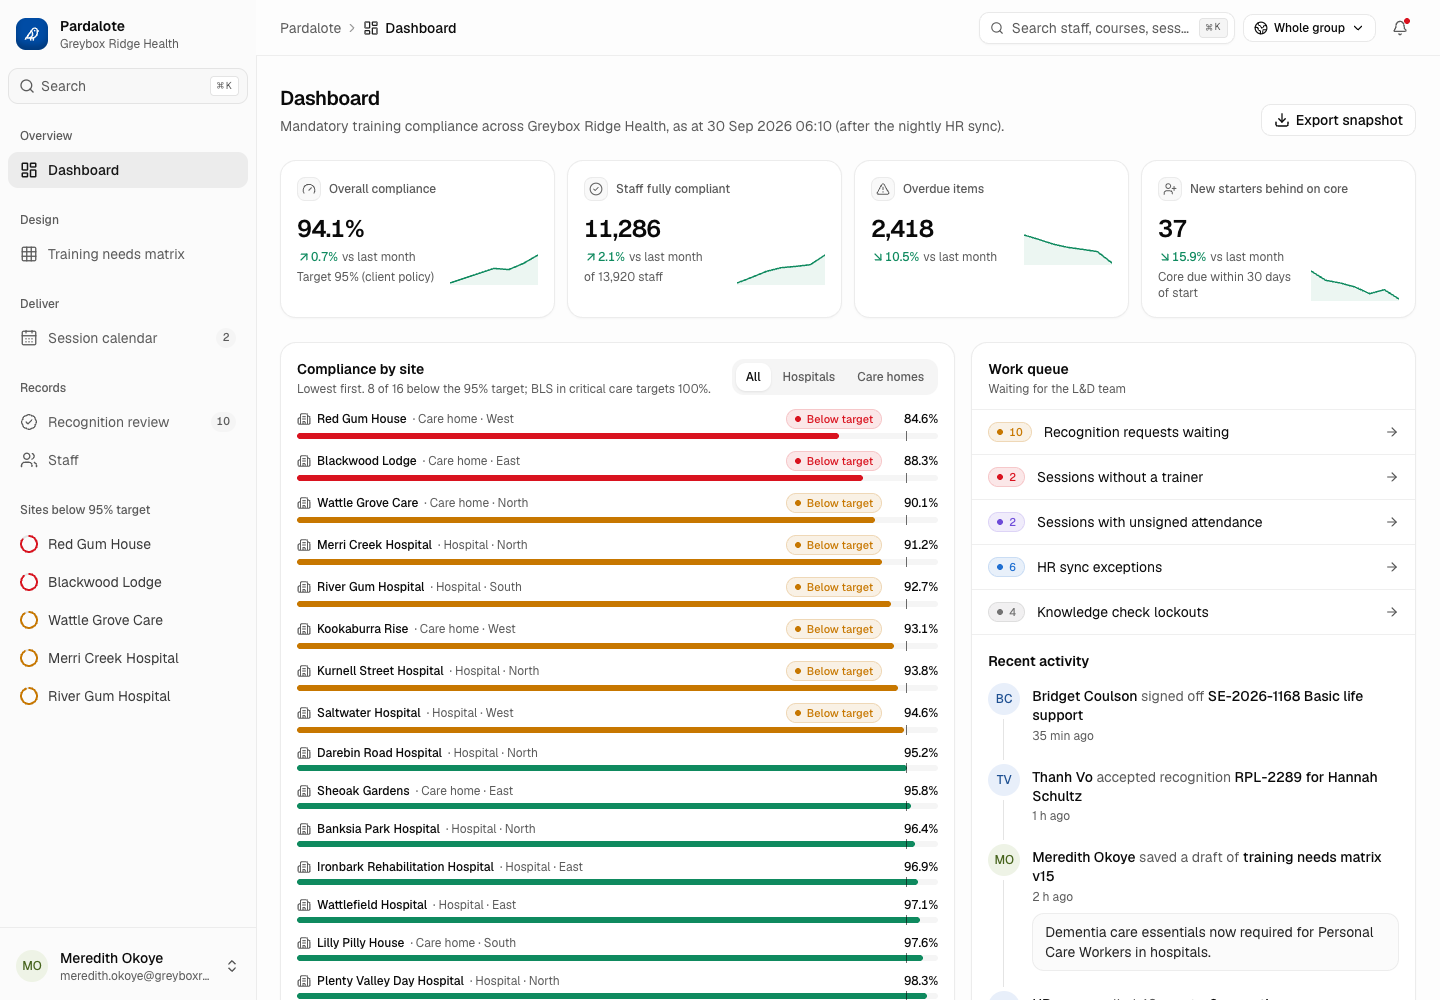This screenshot has width=1440, height=1000.
Task: Click Export snapshot button
Action: (1338, 120)
